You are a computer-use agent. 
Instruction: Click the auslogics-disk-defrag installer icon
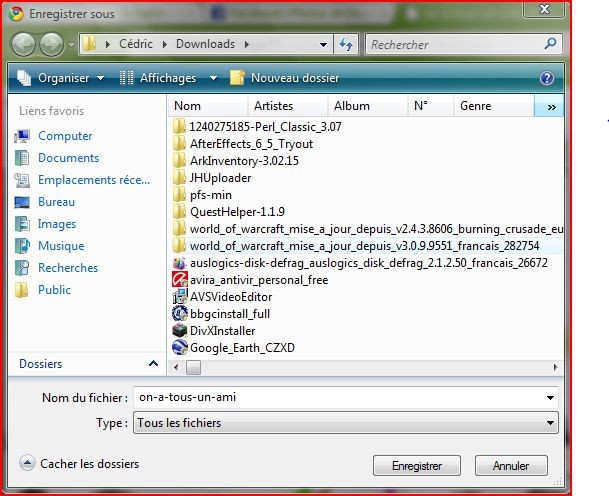point(180,263)
